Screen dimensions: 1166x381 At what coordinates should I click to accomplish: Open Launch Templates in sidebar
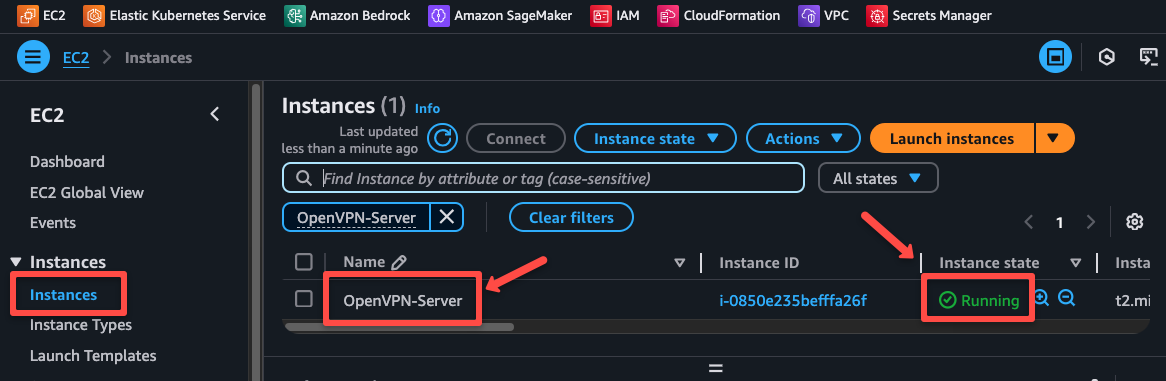93,356
